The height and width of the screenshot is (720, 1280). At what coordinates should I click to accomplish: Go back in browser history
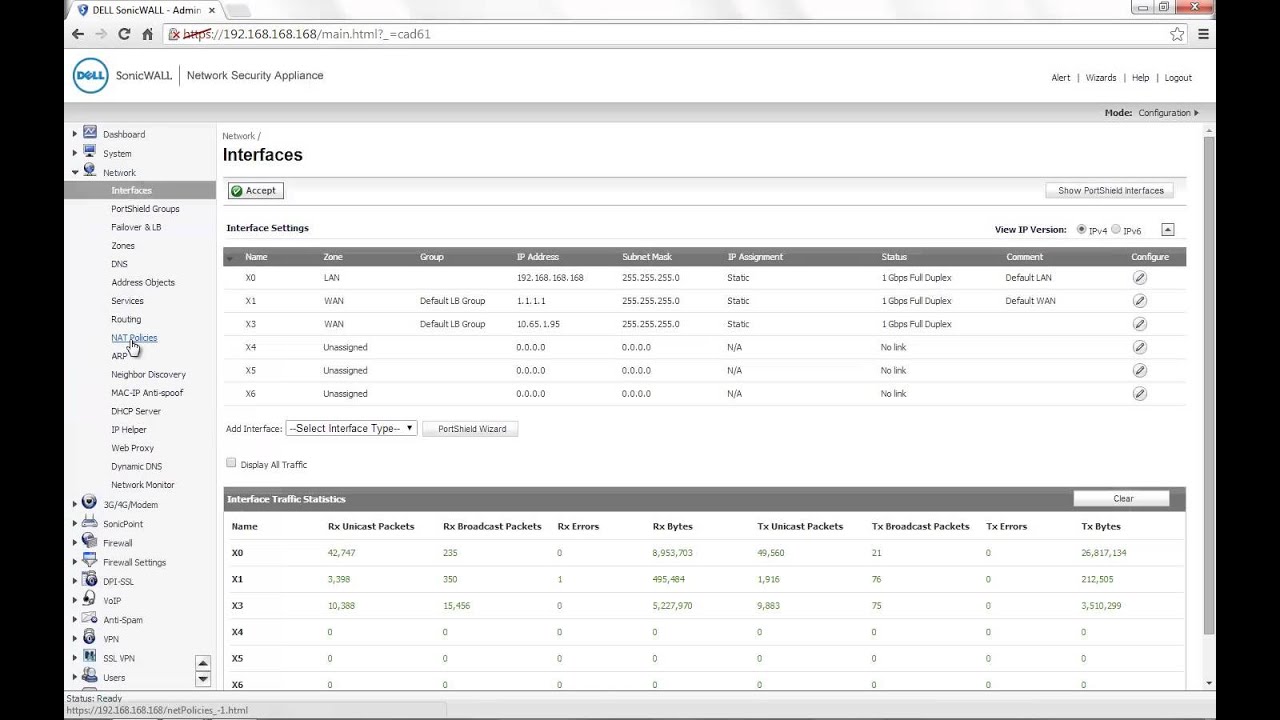coord(78,34)
